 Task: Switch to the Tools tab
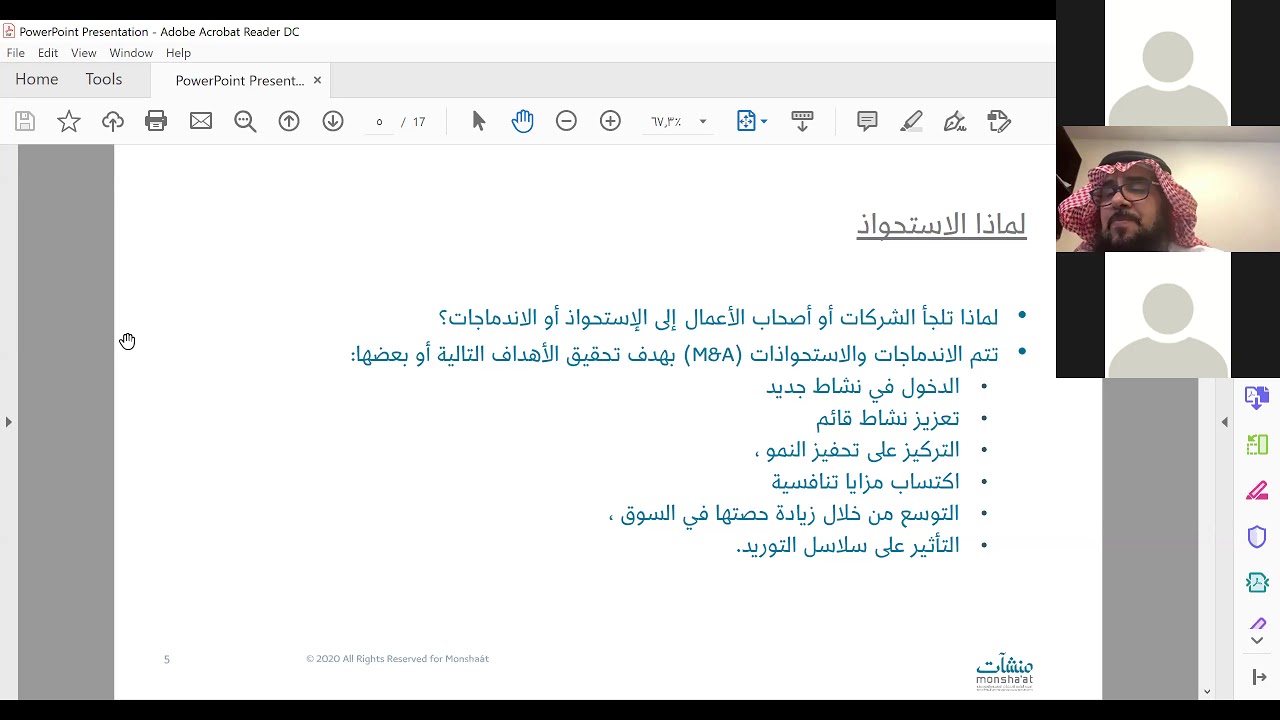coord(104,79)
